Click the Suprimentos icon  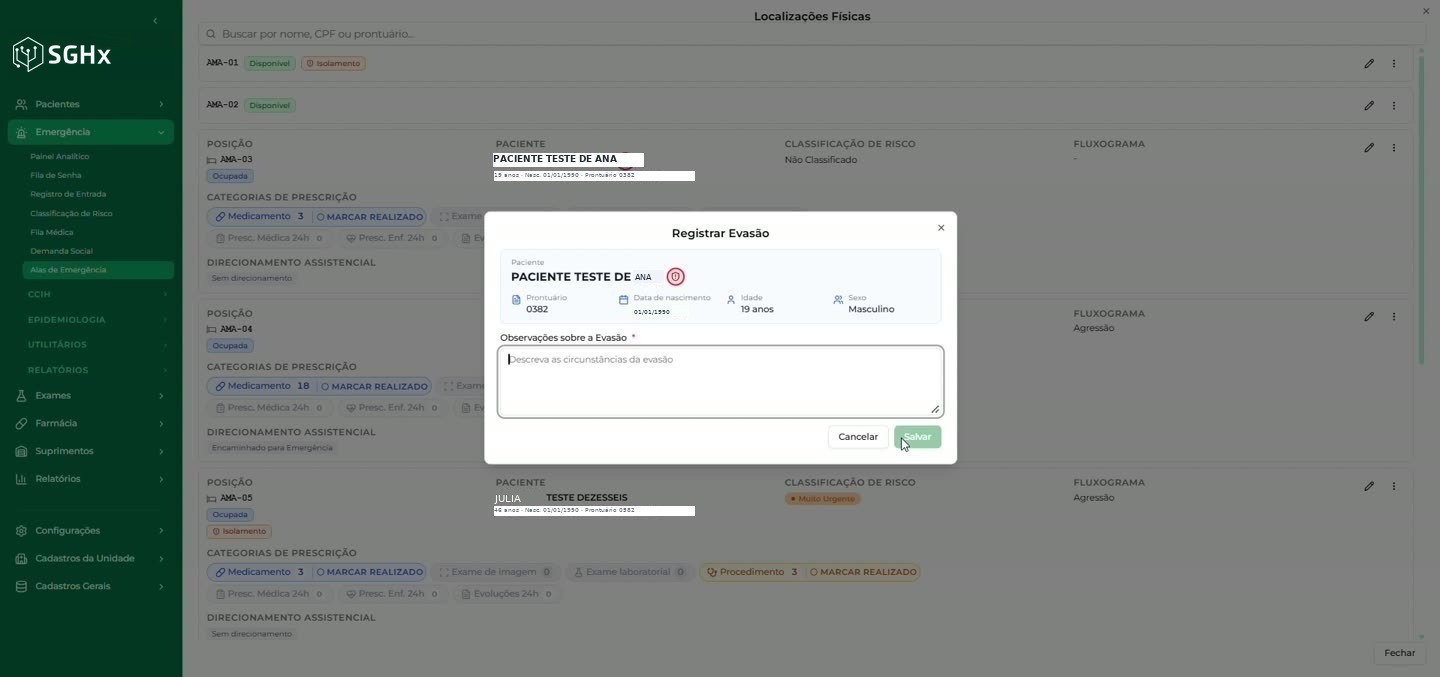[x=21, y=451]
